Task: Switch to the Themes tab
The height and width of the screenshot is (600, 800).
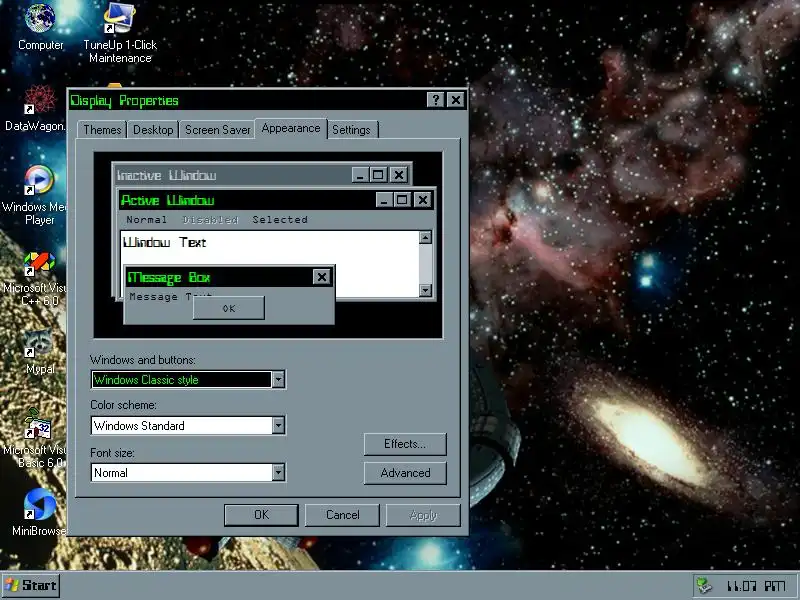Action: (102, 130)
